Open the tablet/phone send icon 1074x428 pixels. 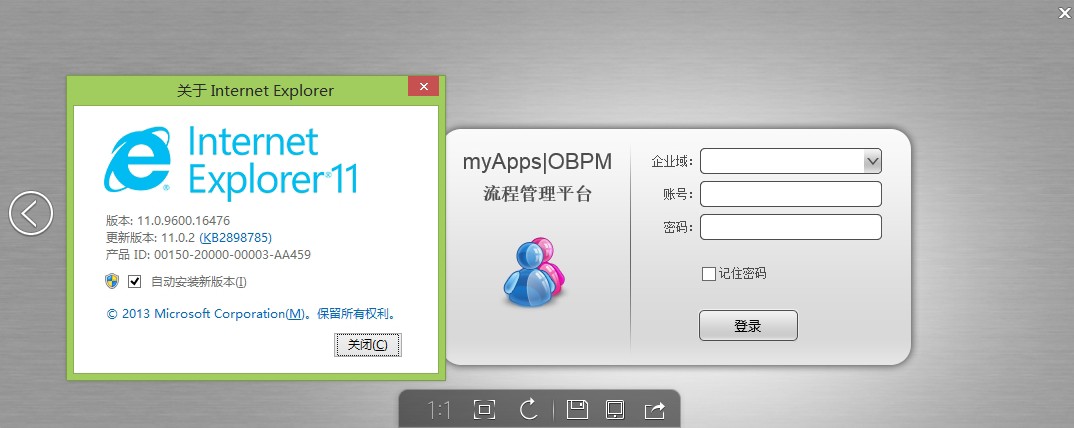[x=615, y=410]
